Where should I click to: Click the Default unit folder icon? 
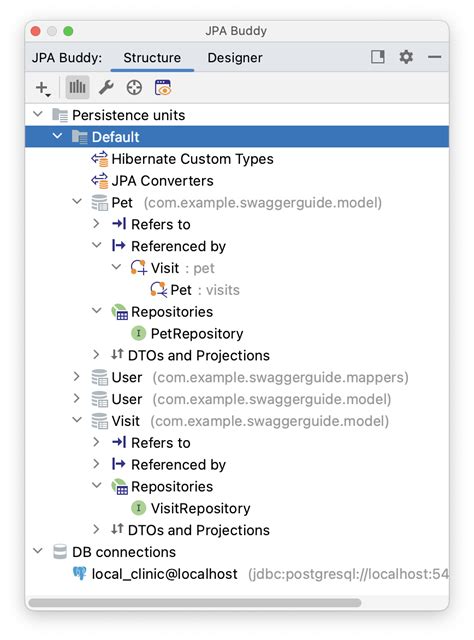click(80, 137)
